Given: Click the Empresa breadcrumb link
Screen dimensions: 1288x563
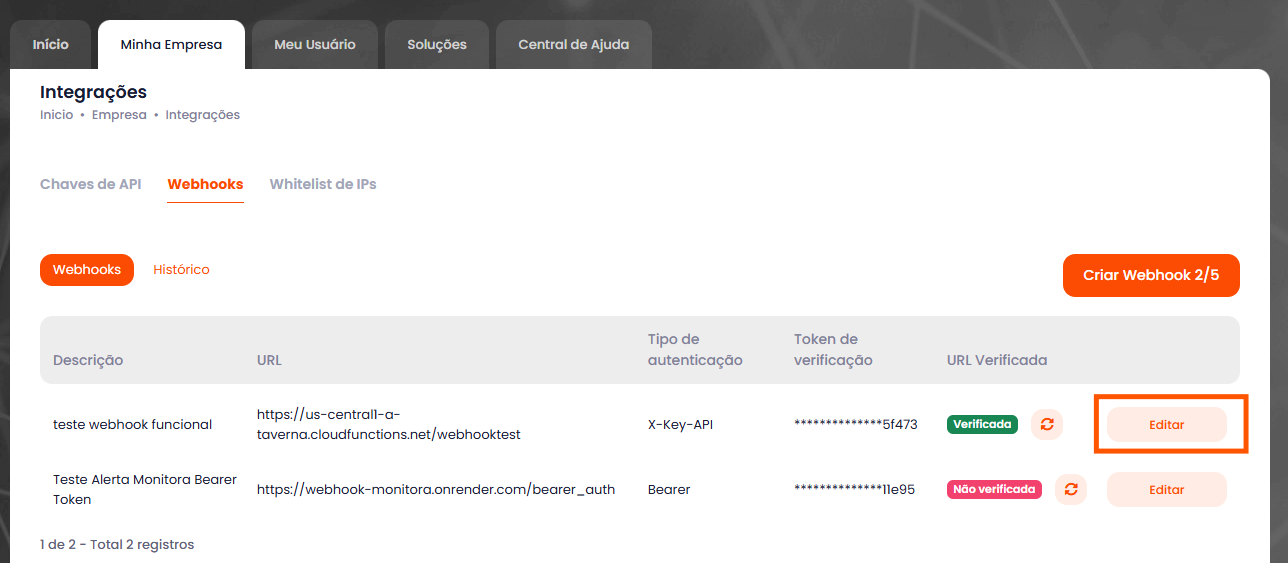Looking at the screenshot, I should pyautogui.click(x=119, y=115).
